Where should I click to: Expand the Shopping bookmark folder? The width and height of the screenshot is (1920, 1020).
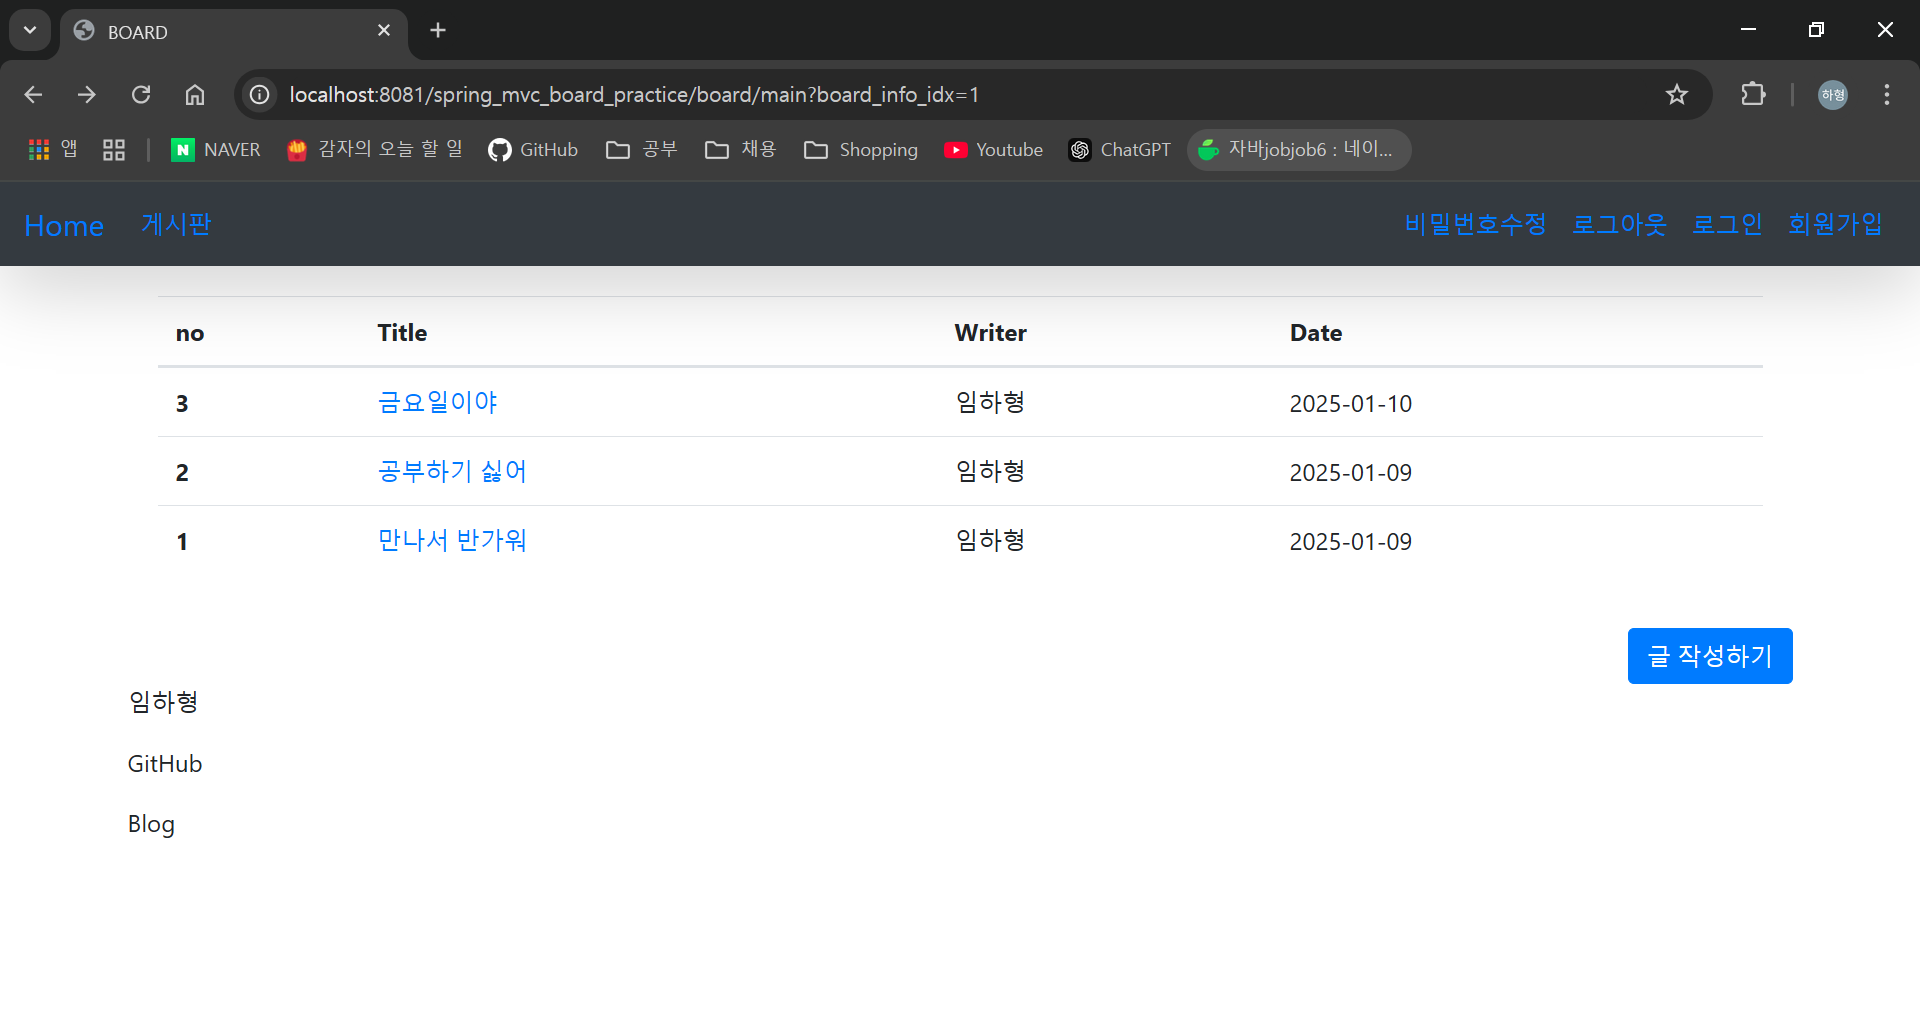pos(861,149)
